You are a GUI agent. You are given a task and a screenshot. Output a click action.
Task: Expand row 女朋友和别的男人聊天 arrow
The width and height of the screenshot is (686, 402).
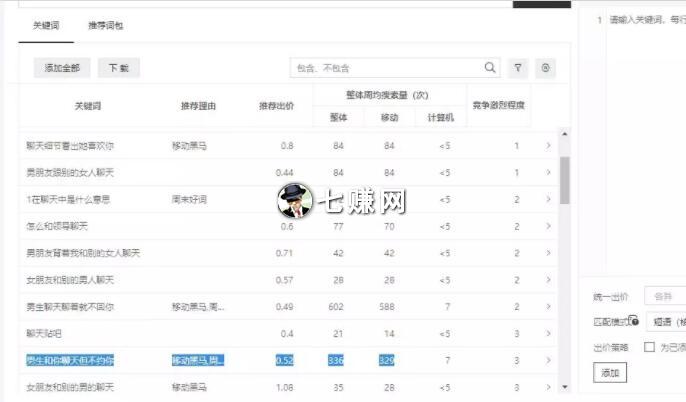[x=549, y=280]
